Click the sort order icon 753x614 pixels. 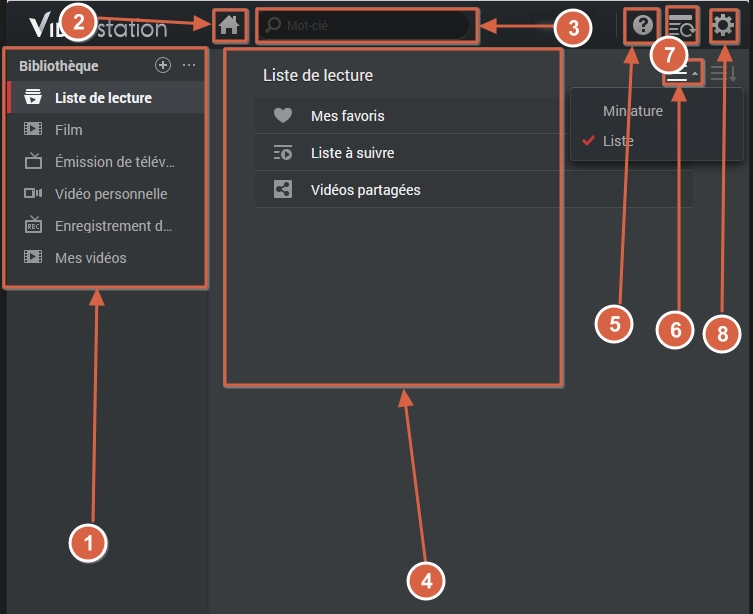pyautogui.click(x=723, y=74)
